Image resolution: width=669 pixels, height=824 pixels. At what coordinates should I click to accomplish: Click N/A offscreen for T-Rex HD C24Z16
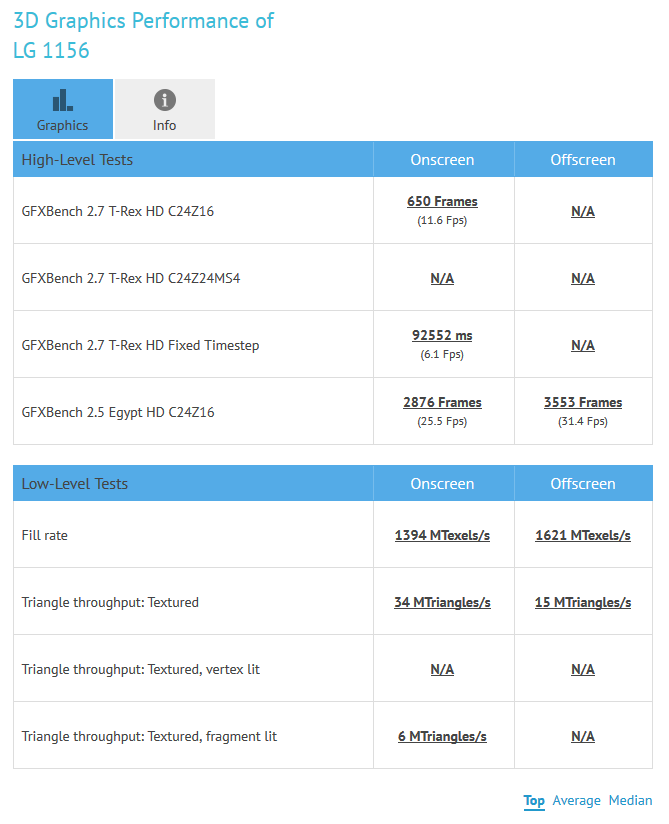(x=583, y=211)
